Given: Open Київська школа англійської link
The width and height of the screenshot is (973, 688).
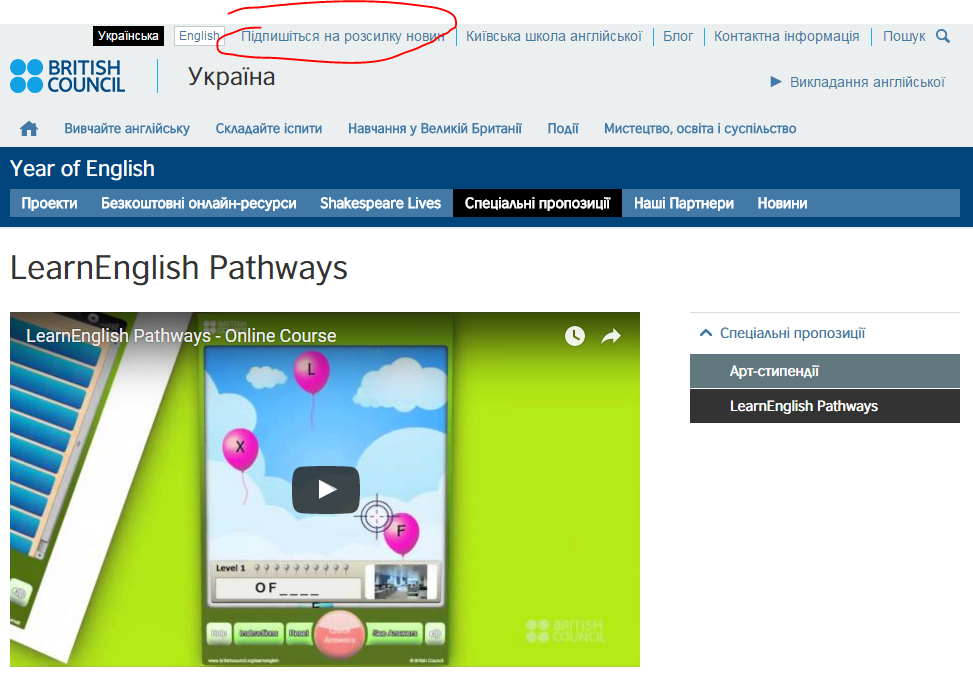Looking at the screenshot, I should 554,36.
